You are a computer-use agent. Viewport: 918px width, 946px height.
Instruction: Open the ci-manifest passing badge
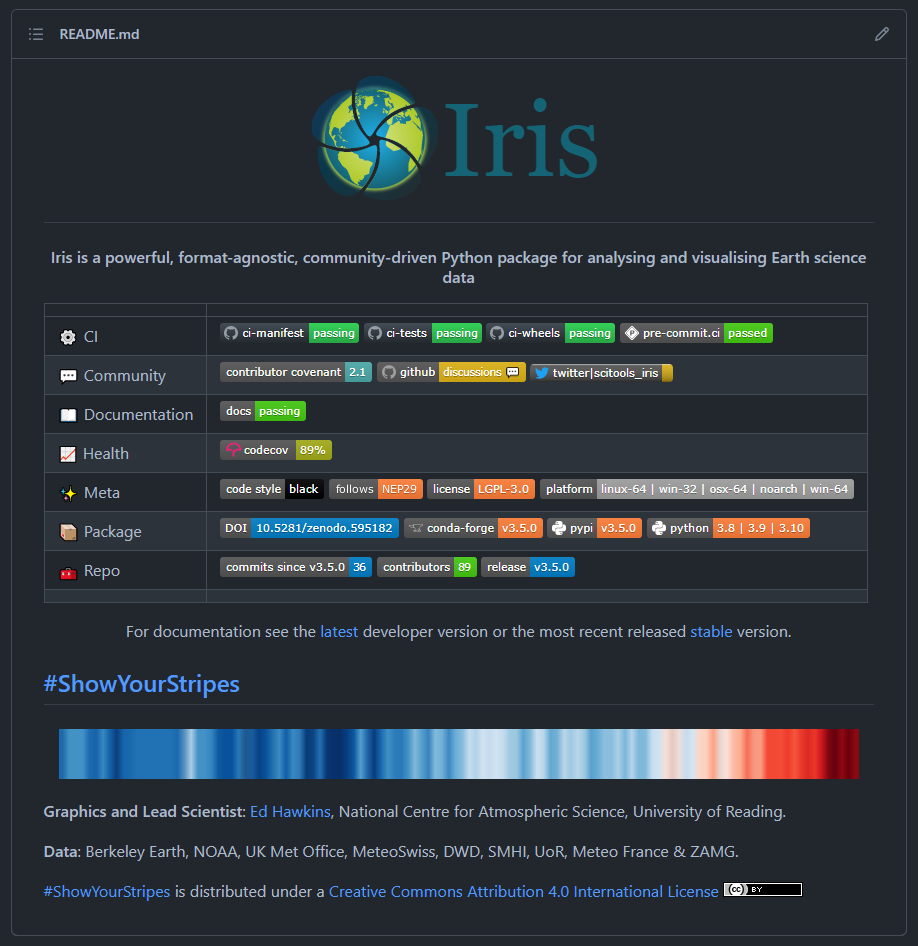290,333
